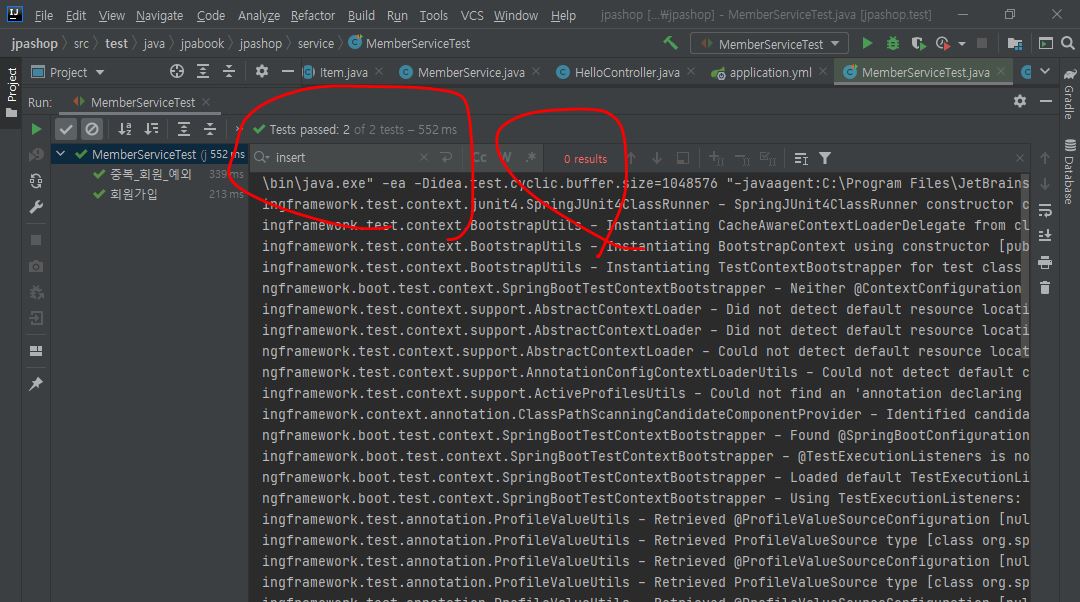Toggle Show Ignored tests button
This screenshot has width=1080, height=602.
click(x=92, y=129)
